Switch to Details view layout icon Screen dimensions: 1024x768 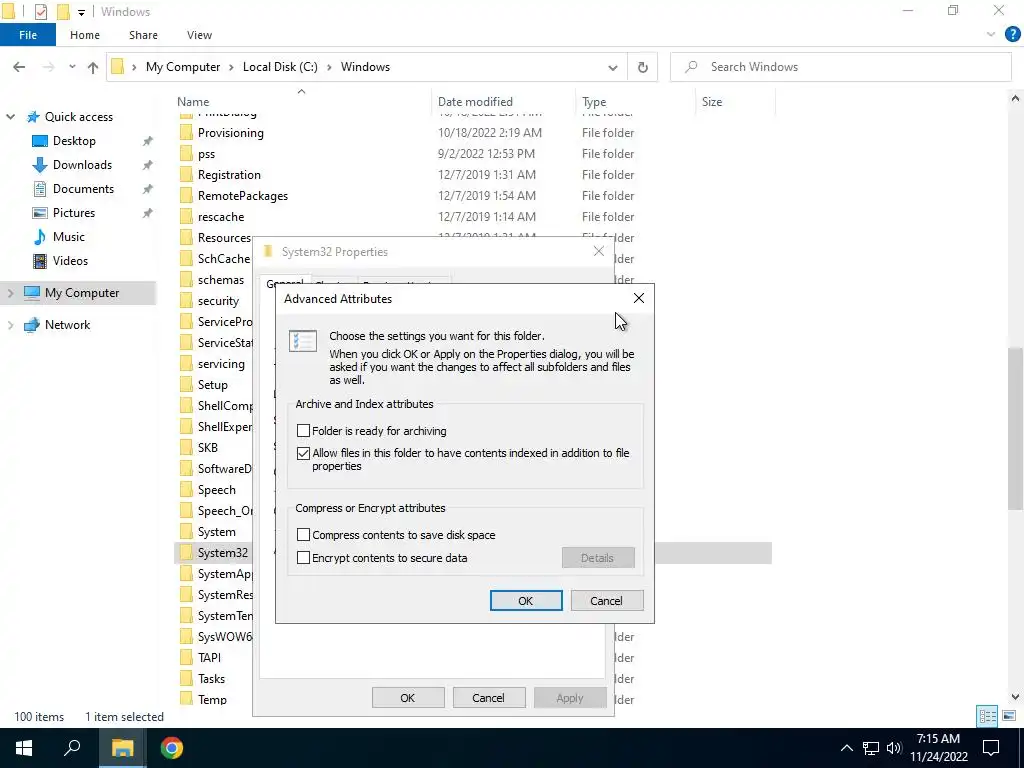coord(987,716)
